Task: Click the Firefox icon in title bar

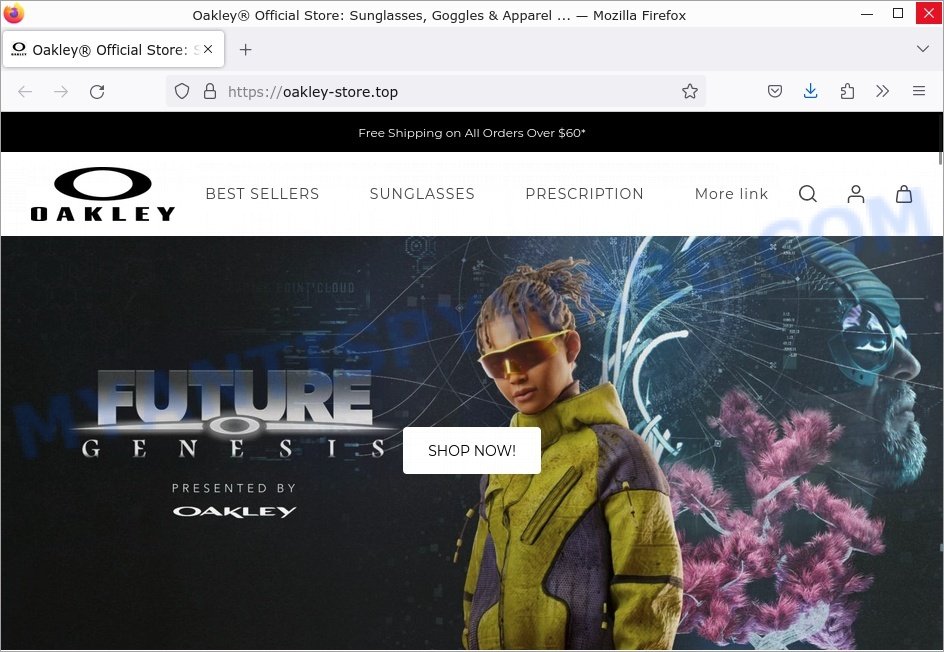Action: point(13,13)
